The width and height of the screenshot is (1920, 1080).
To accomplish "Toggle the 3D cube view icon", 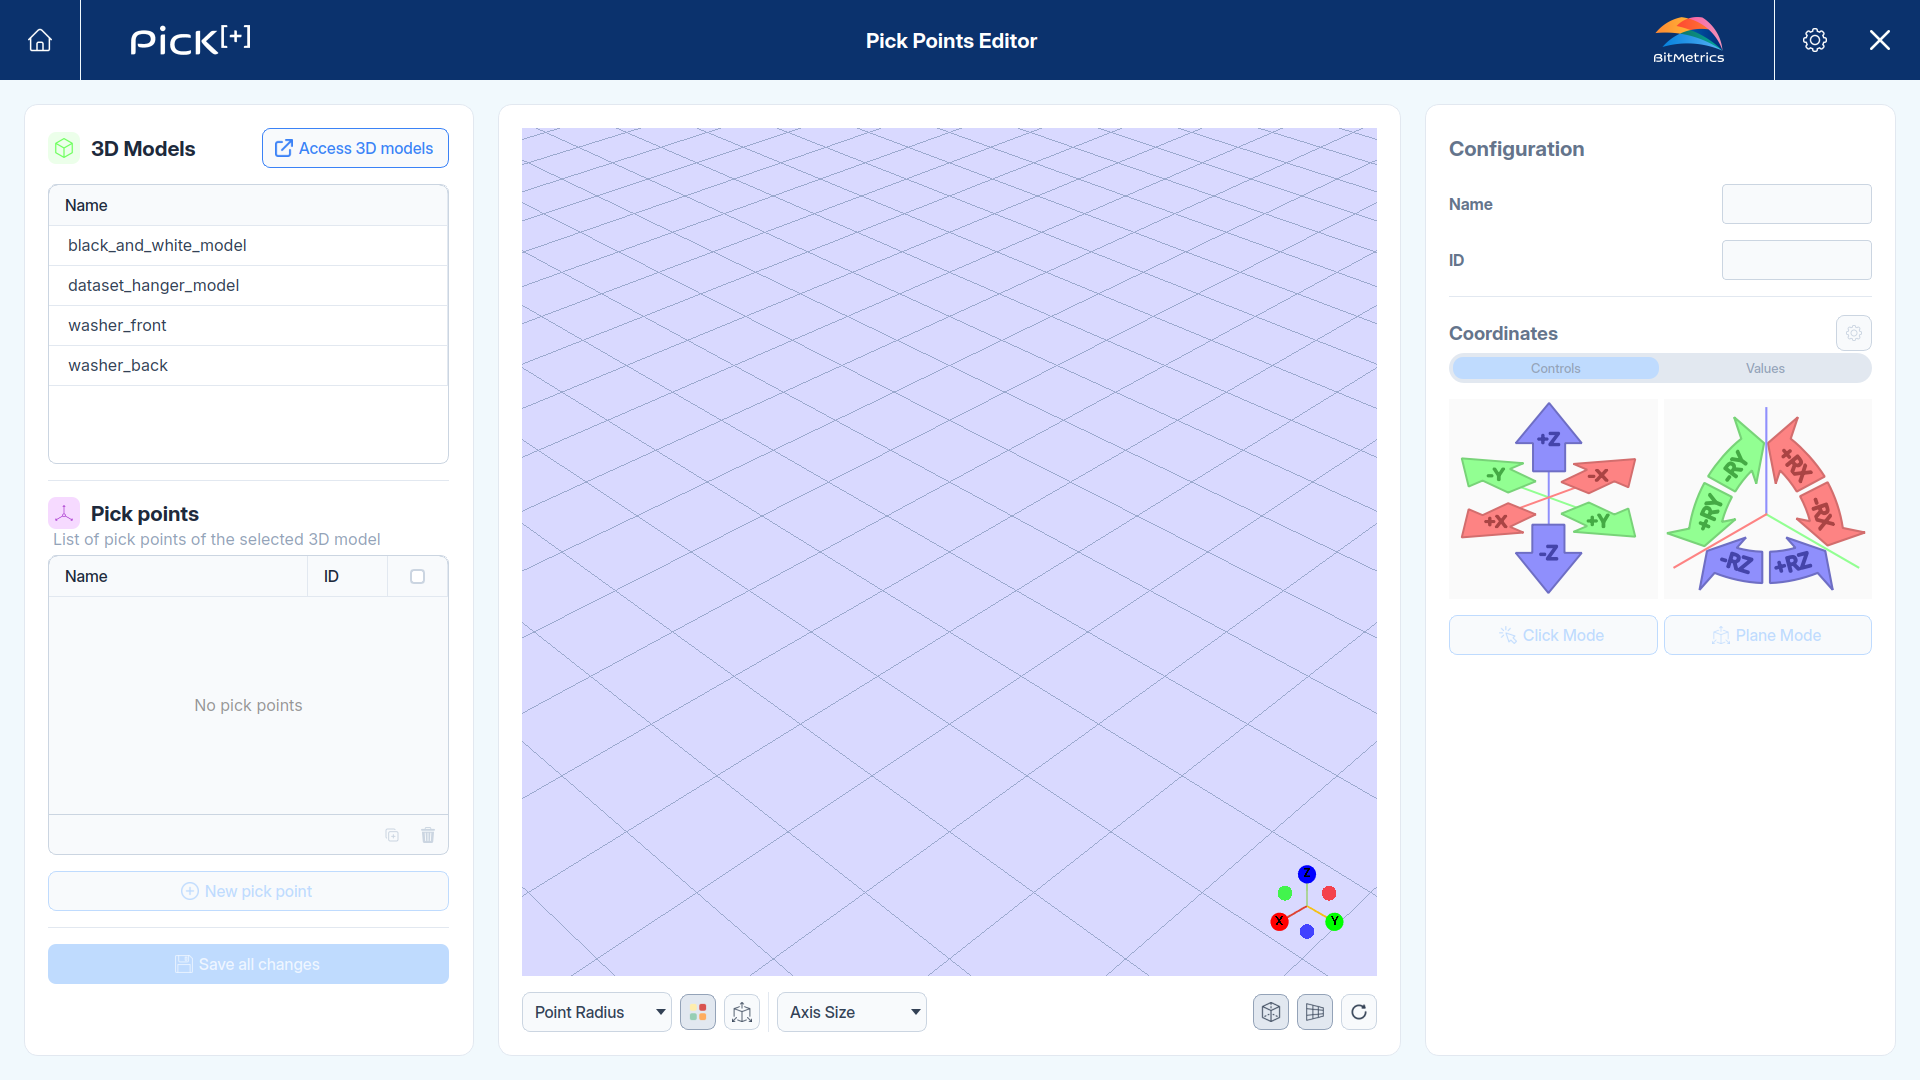I will pyautogui.click(x=1271, y=1012).
